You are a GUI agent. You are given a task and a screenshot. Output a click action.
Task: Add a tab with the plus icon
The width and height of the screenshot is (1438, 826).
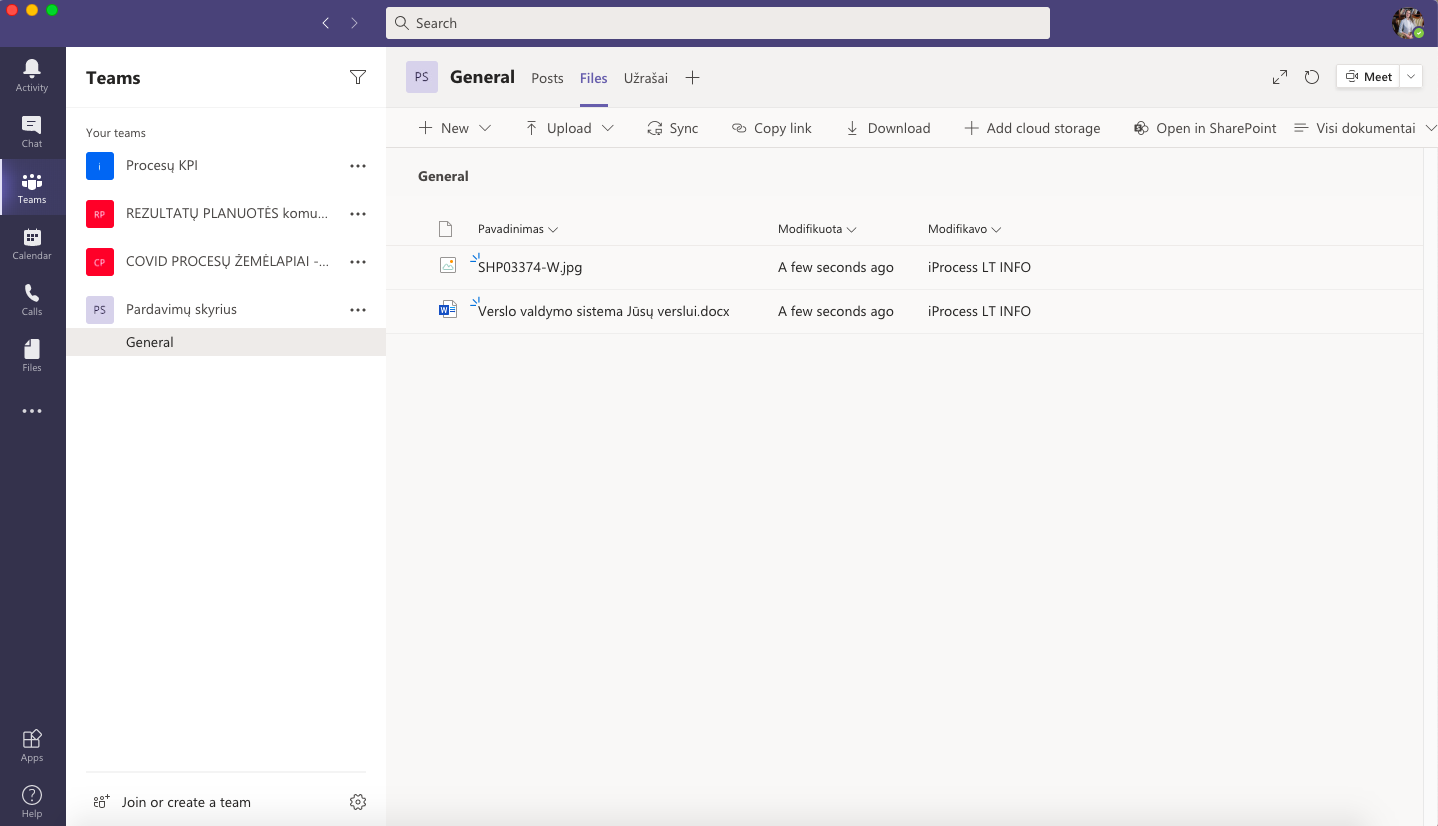point(692,78)
